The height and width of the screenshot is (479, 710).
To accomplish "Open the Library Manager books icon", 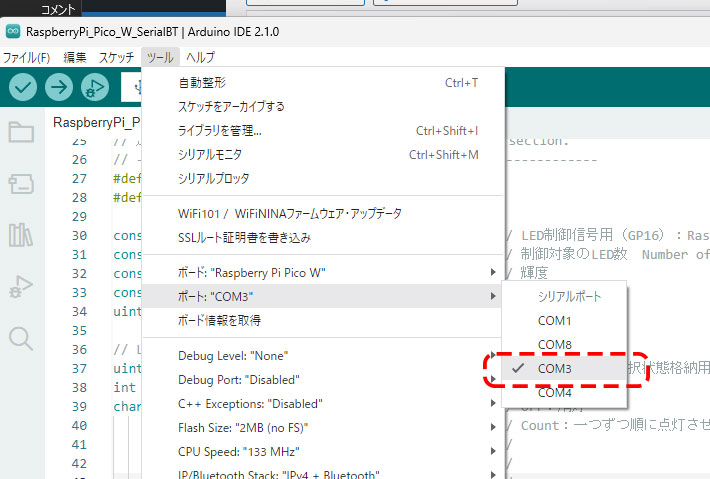I will tap(21, 235).
